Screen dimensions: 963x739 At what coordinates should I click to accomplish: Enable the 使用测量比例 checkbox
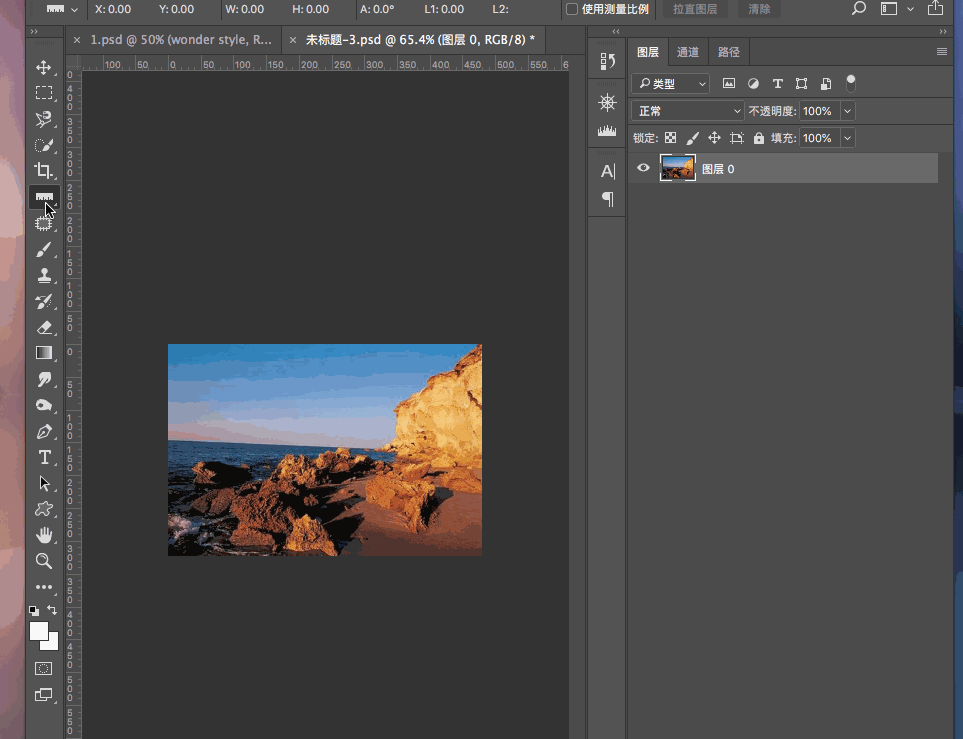572,9
